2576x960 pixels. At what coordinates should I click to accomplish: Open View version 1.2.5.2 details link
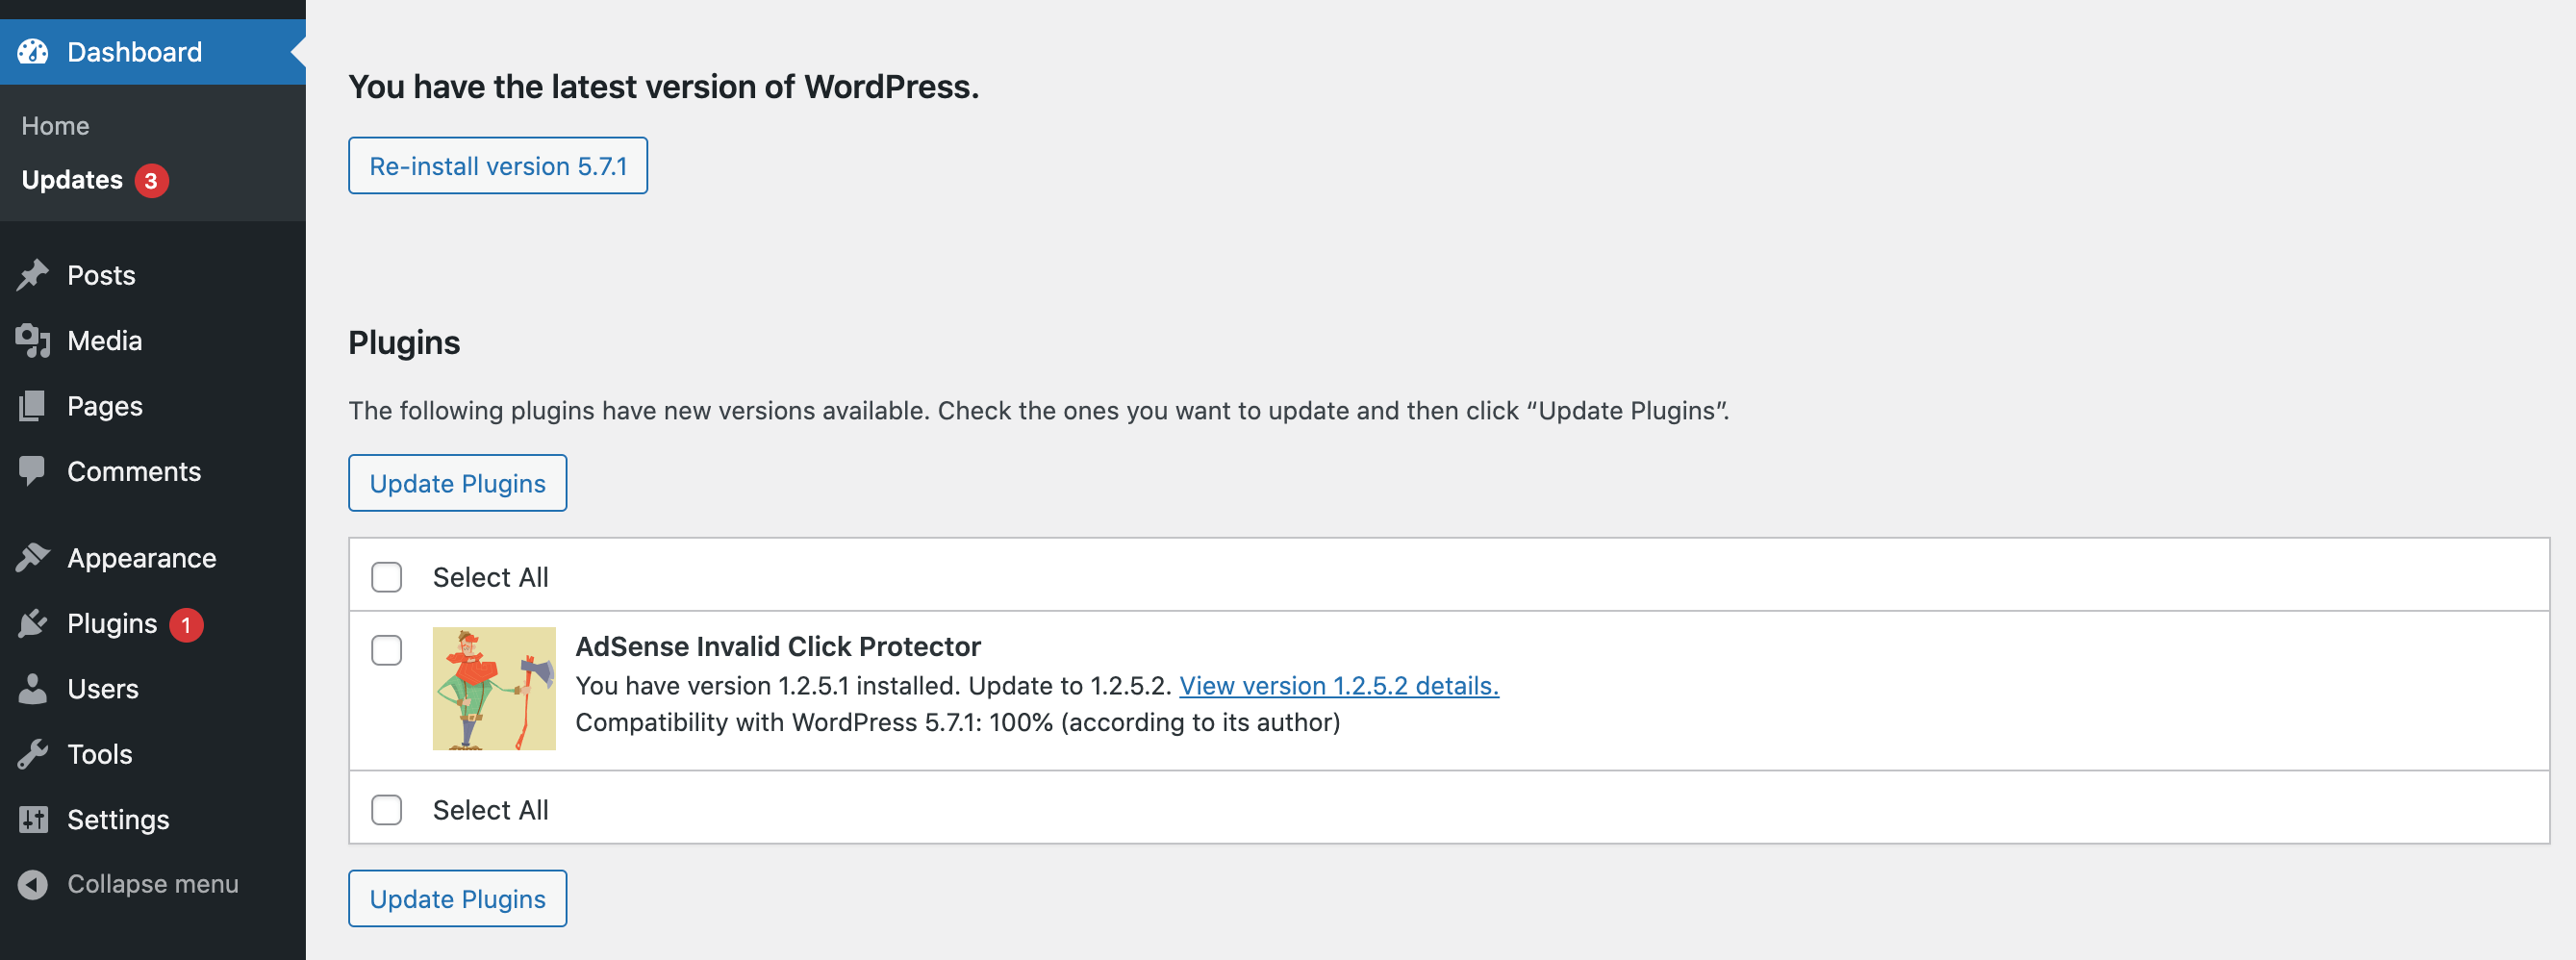[x=1338, y=686]
